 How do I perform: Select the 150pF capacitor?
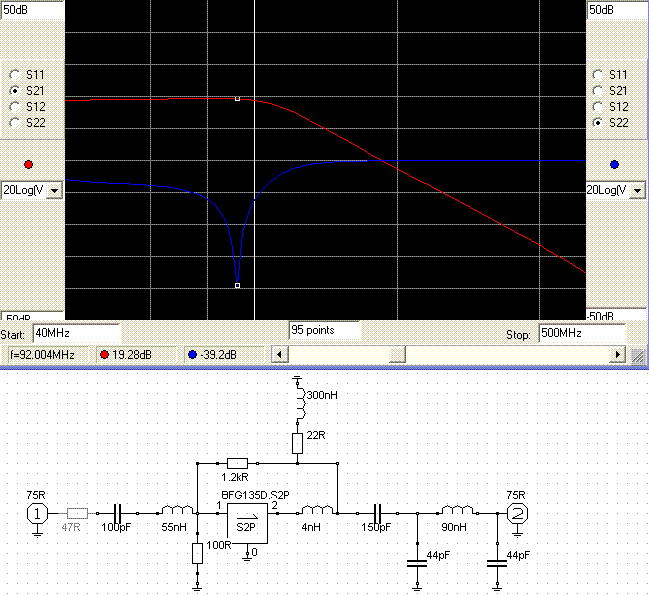377,513
